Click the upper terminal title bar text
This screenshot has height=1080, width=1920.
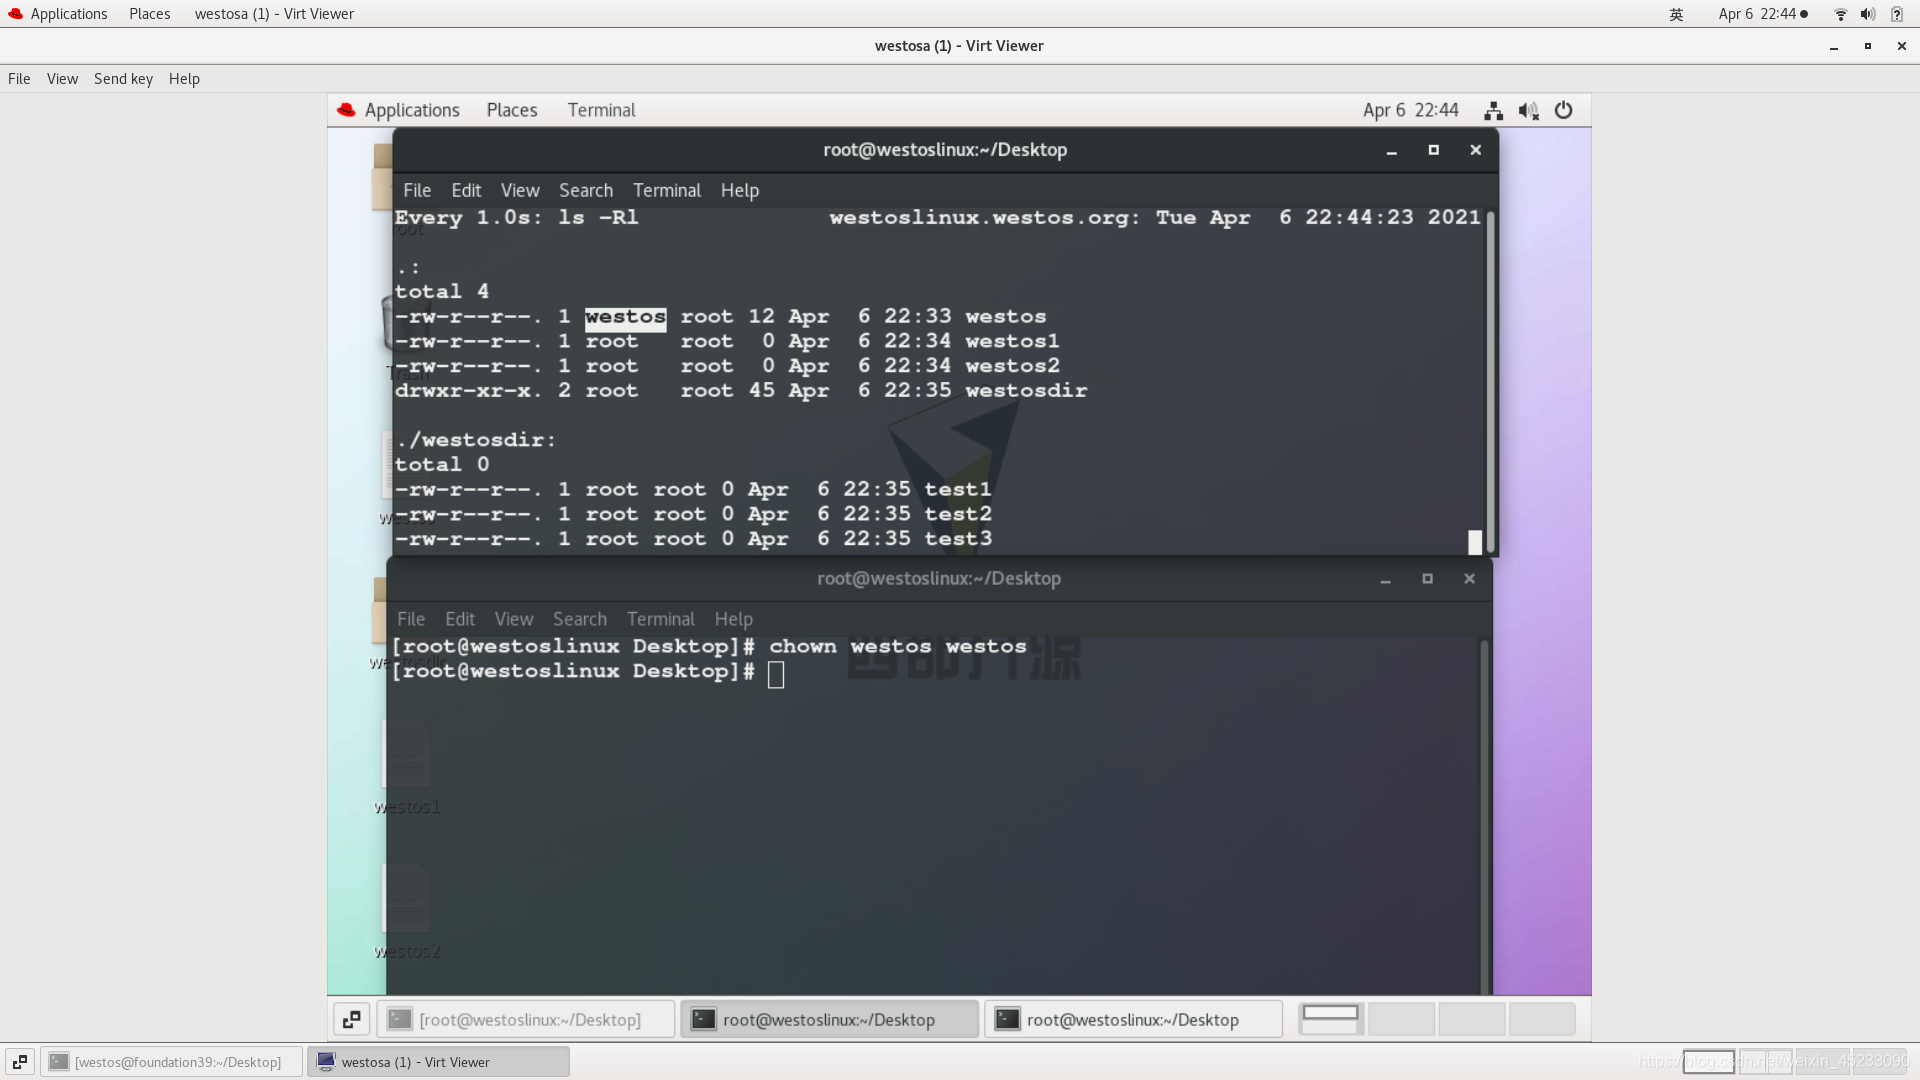(945, 150)
